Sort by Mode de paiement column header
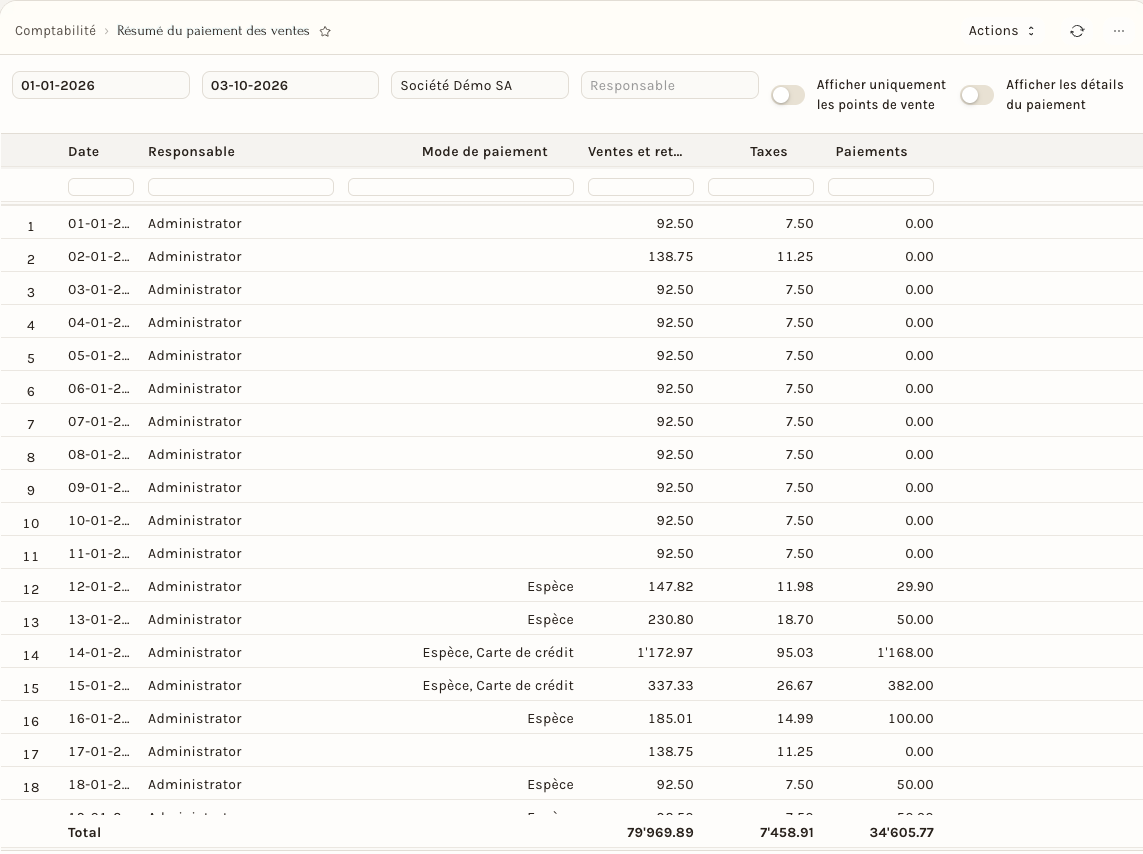The height and width of the screenshot is (854, 1143). [x=484, y=152]
